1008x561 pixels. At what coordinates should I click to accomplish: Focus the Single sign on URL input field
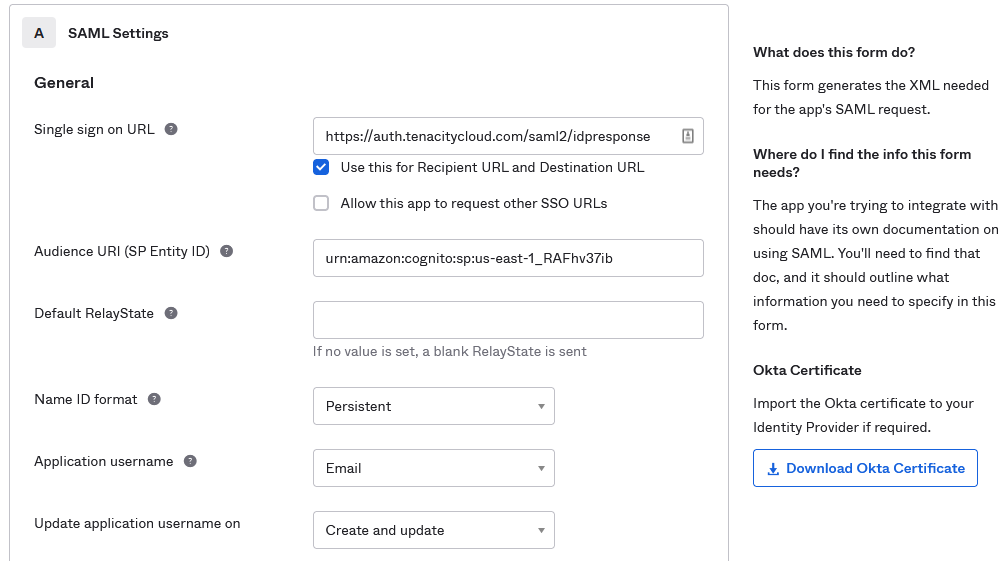coord(508,136)
